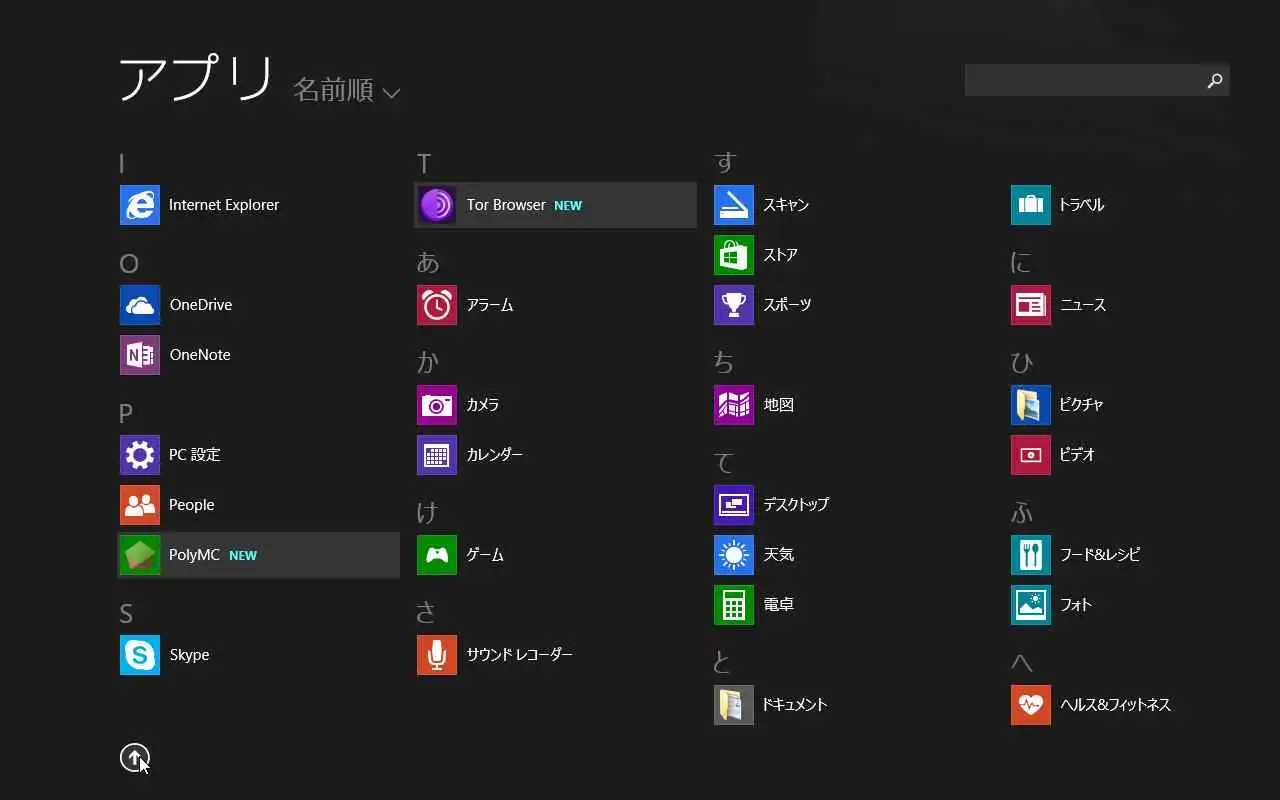Click the アプリ page title
1280x800 pixels.
[x=196, y=79]
